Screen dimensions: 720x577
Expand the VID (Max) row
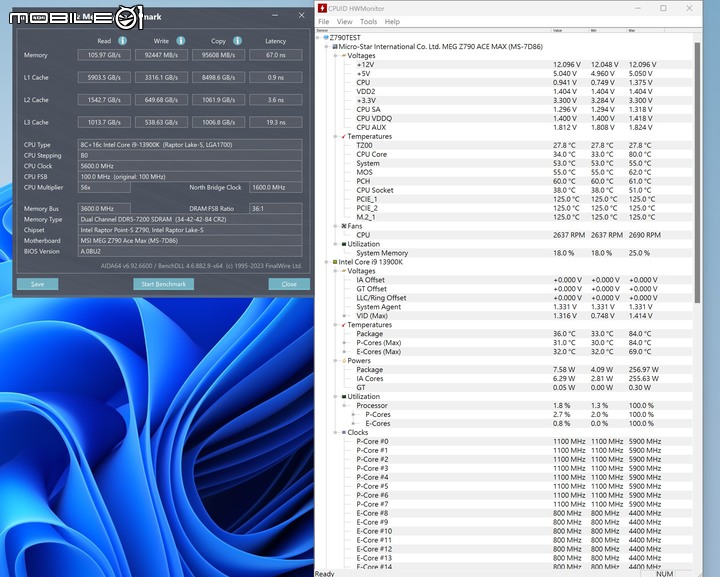(x=344, y=316)
